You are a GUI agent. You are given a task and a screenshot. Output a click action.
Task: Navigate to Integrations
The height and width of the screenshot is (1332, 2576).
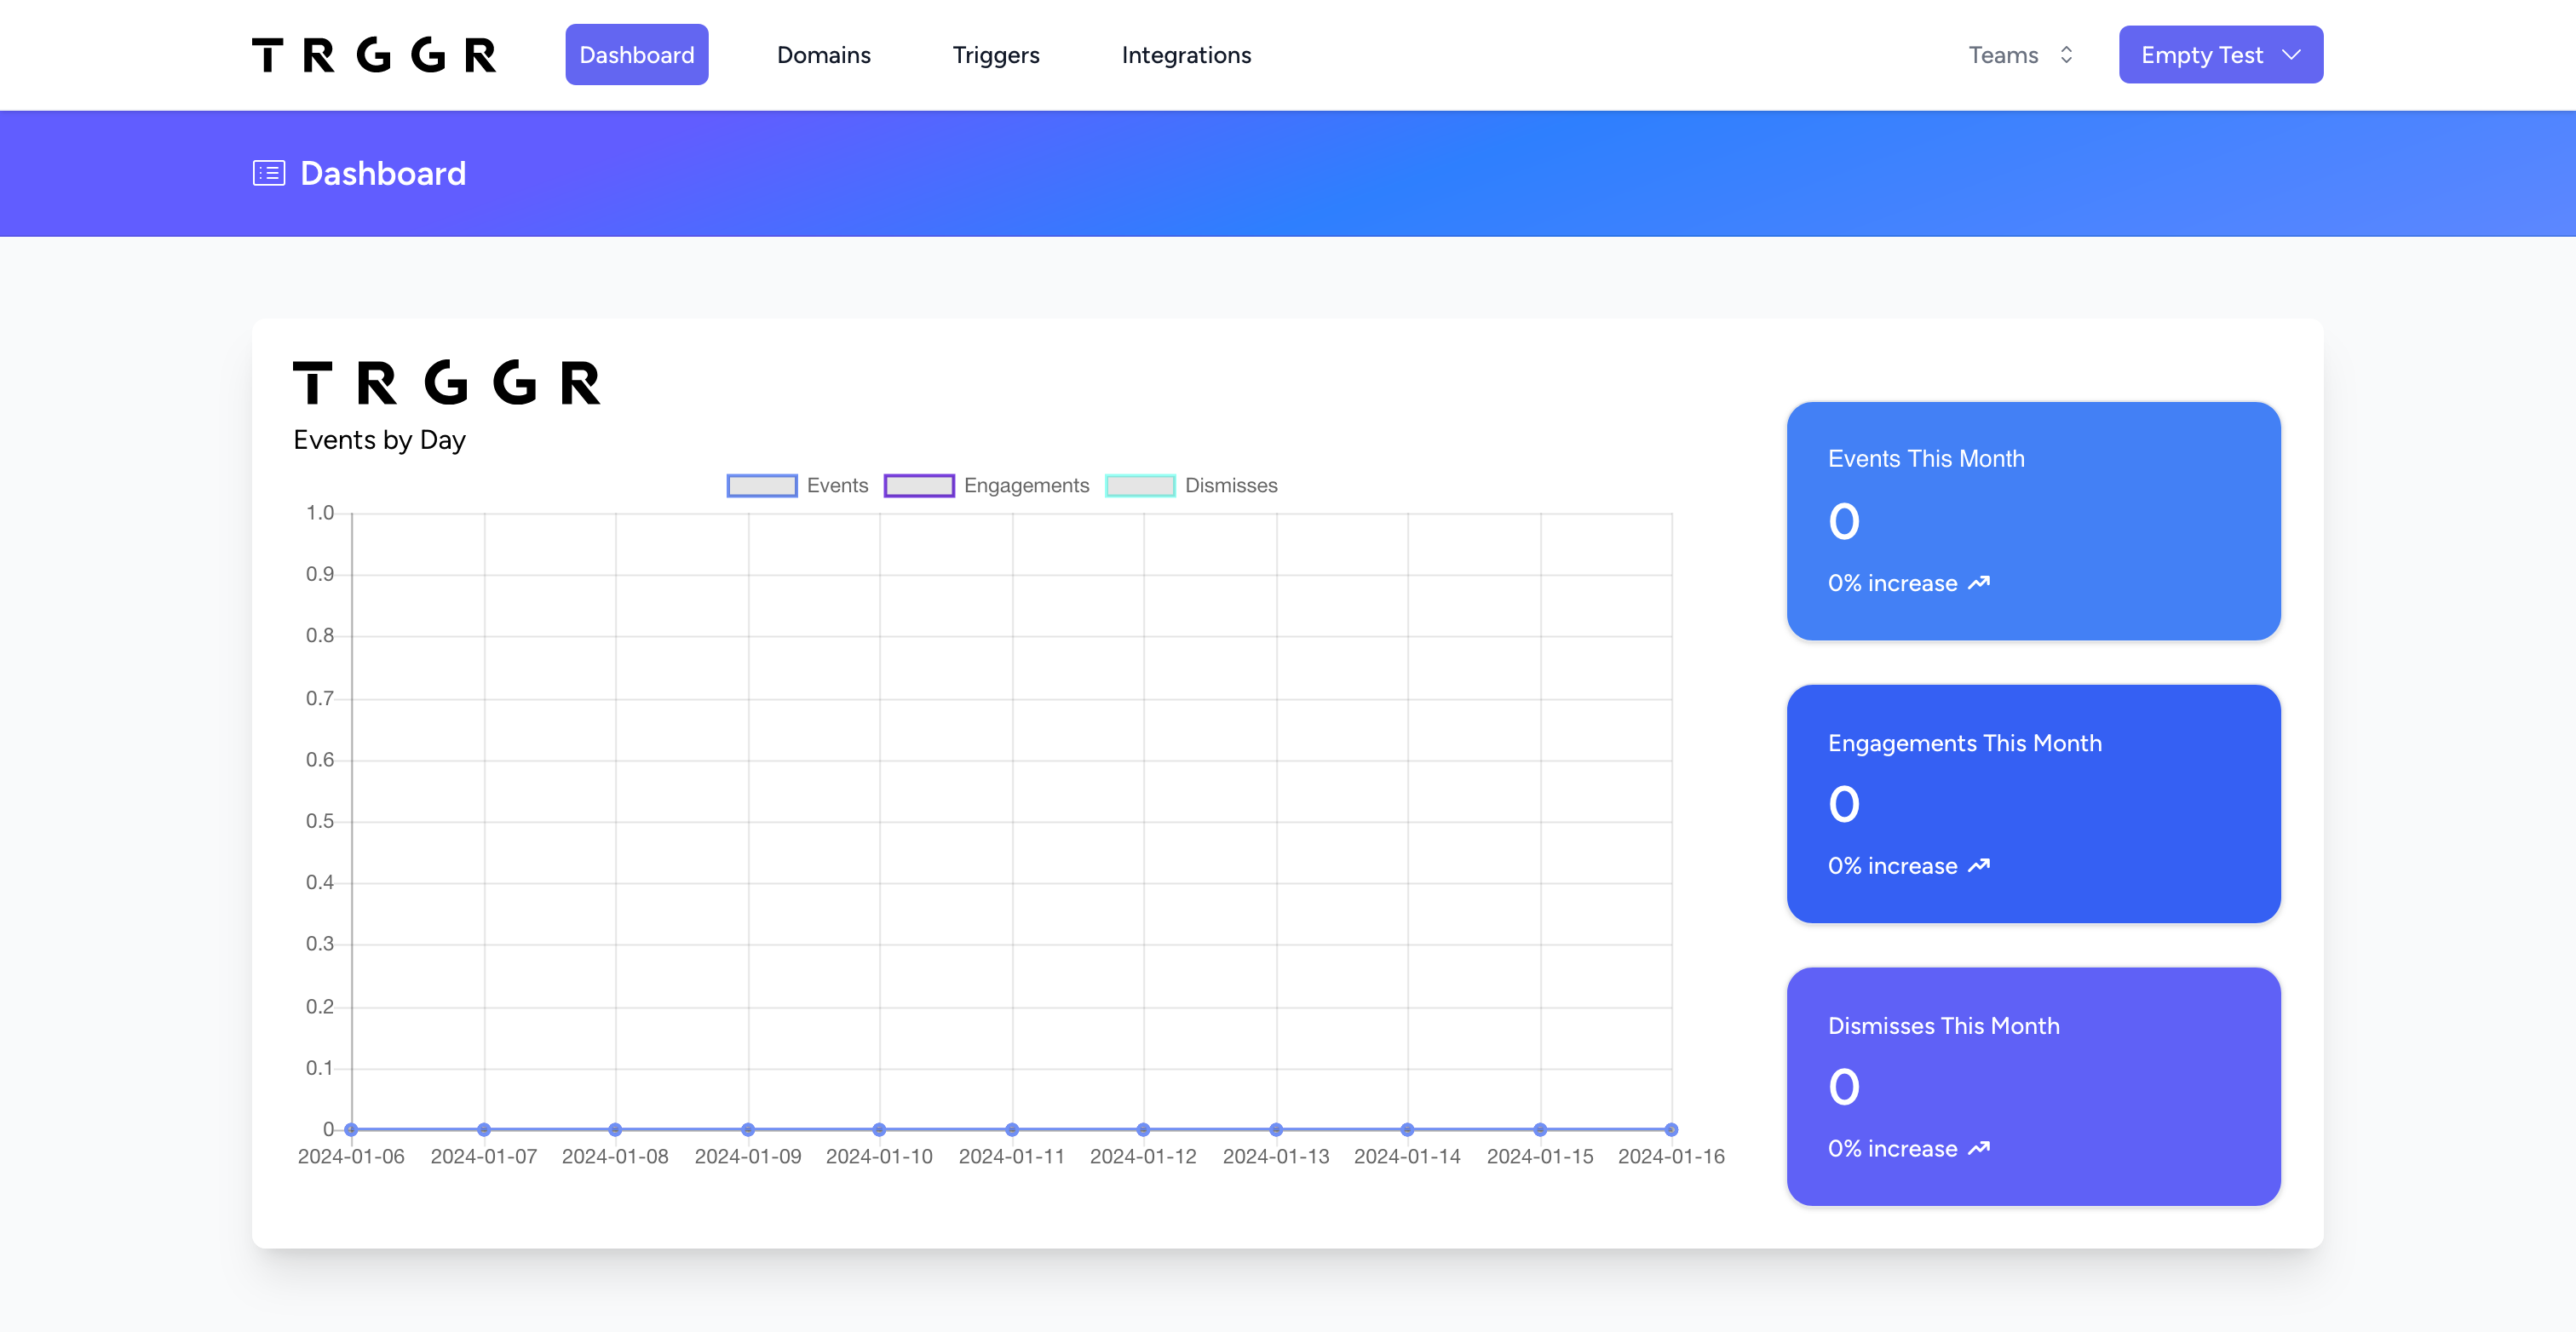tap(1186, 55)
